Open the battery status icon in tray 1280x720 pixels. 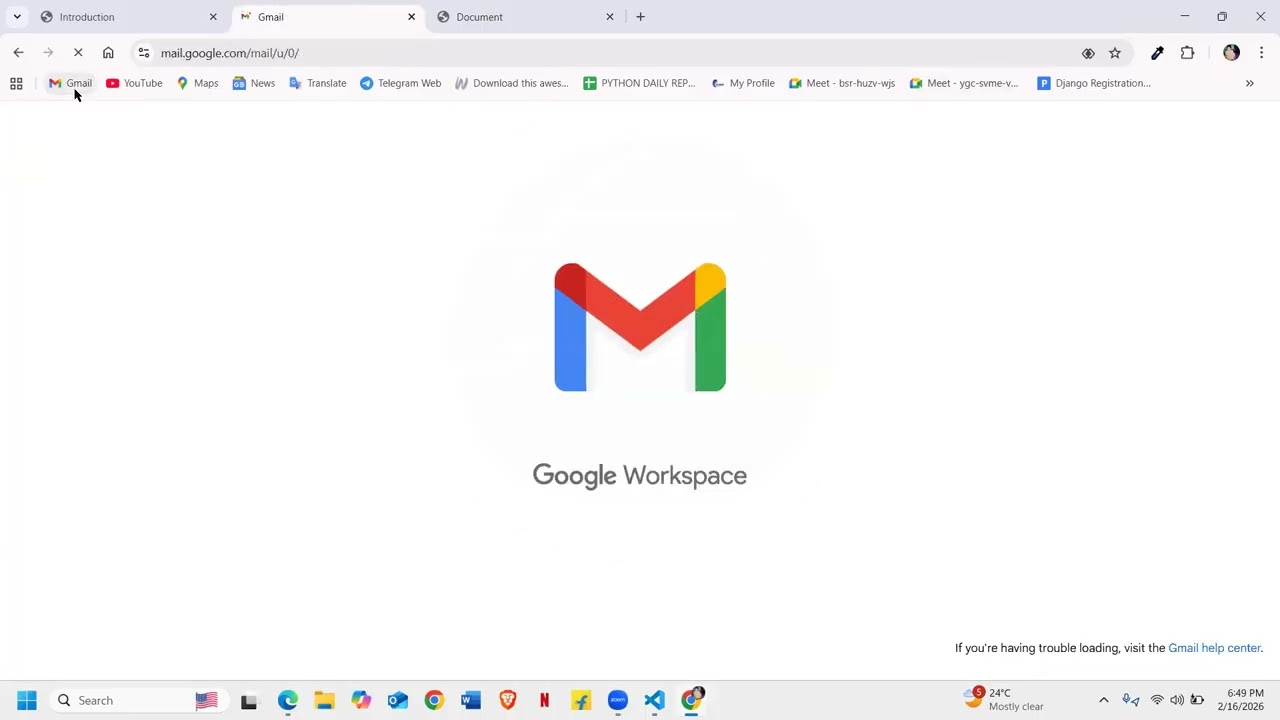[1197, 700]
